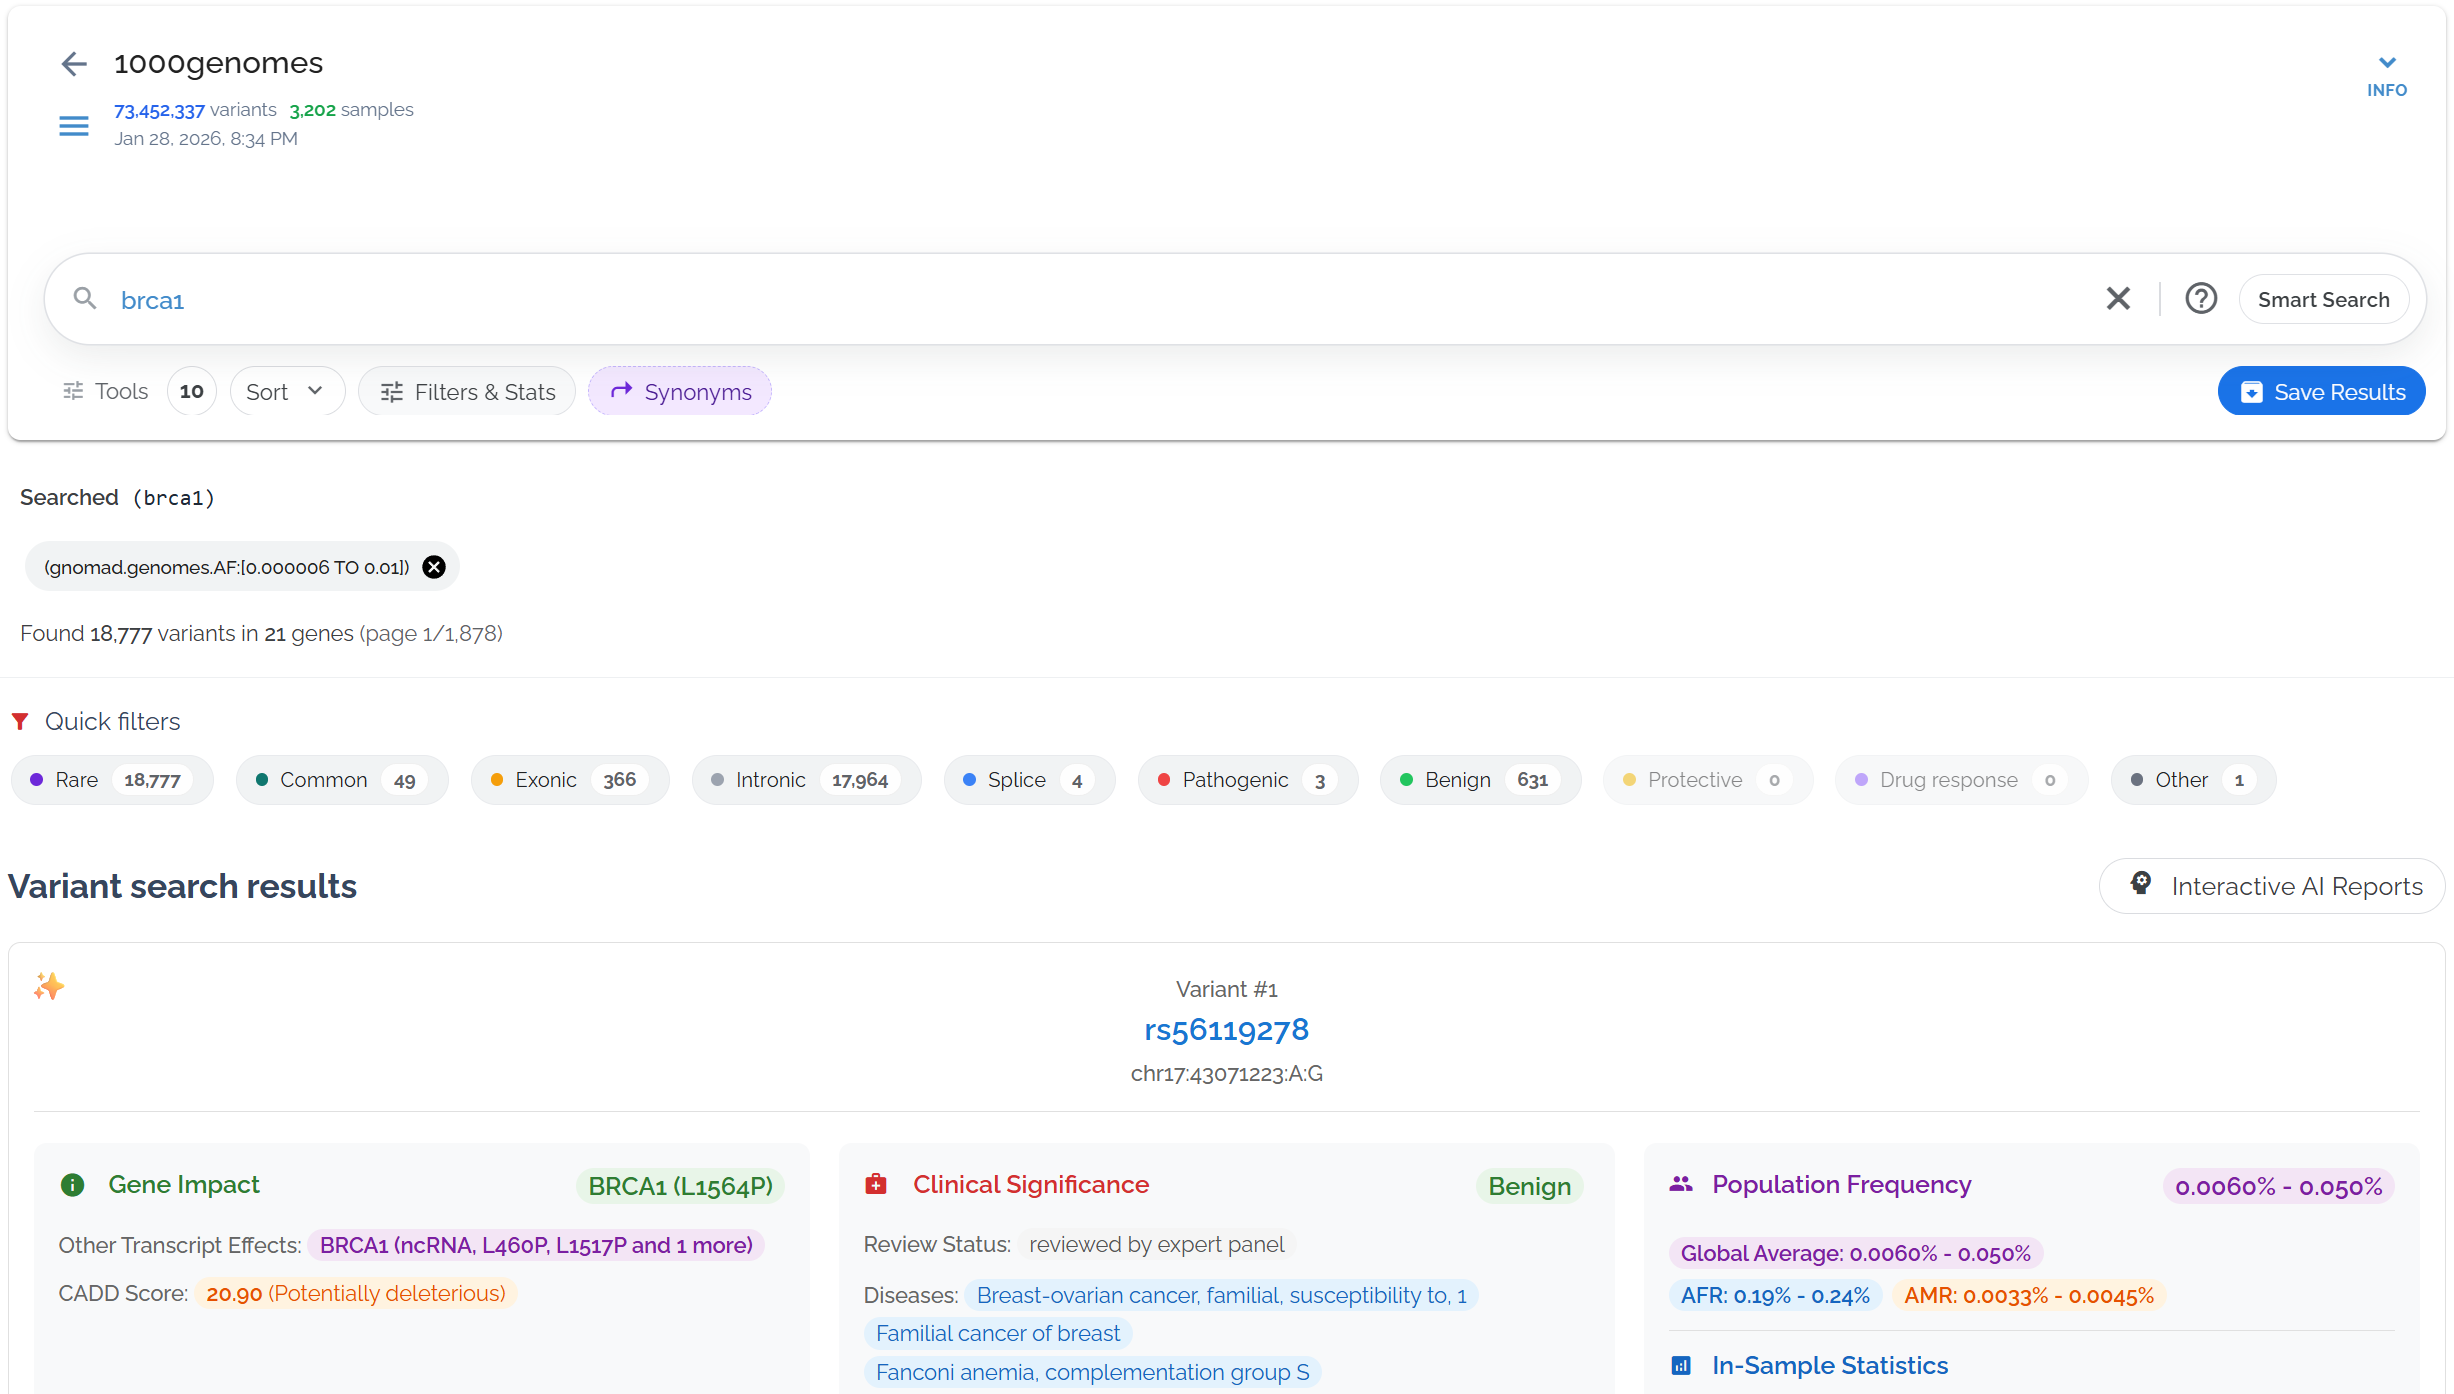
Task: Remove the gnomad.genomes.AF filter chip
Action: 434,567
